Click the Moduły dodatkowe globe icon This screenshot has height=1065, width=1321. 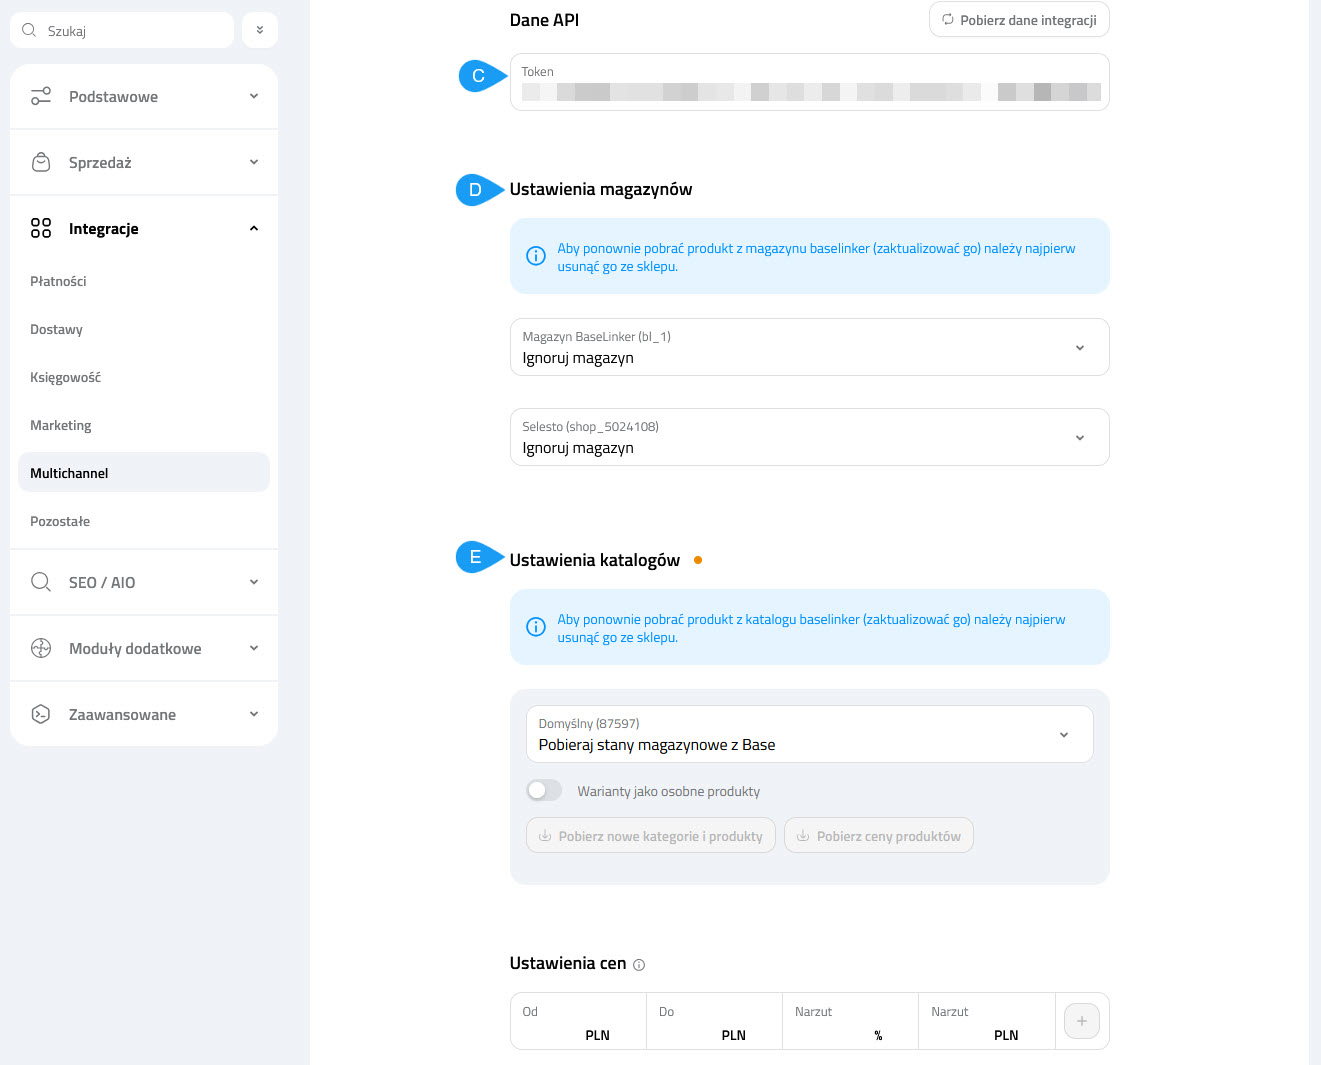pos(40,648)
